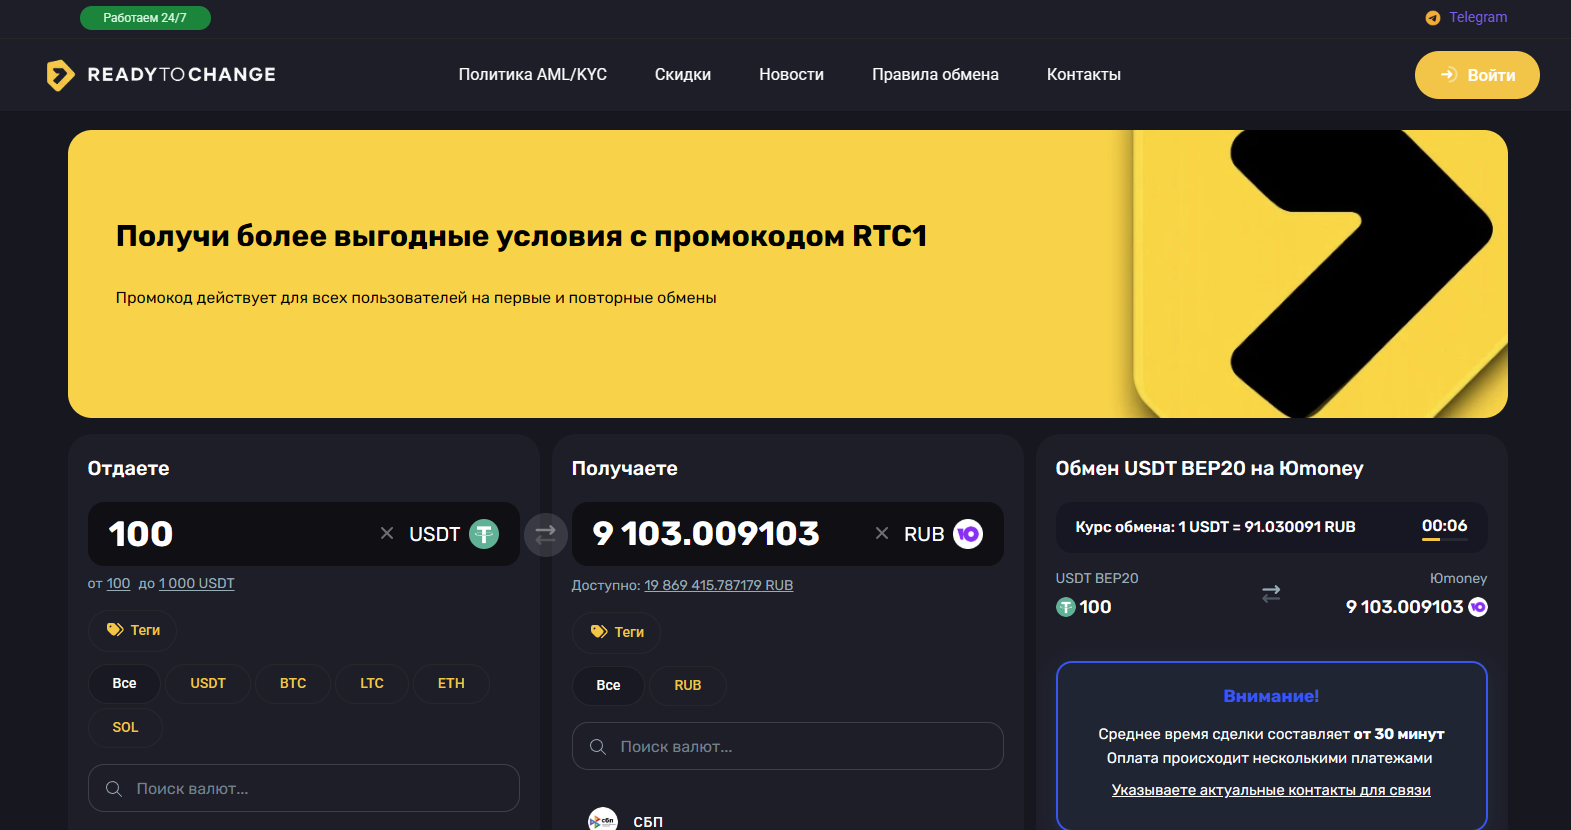Select the СБП payment option

627,821
